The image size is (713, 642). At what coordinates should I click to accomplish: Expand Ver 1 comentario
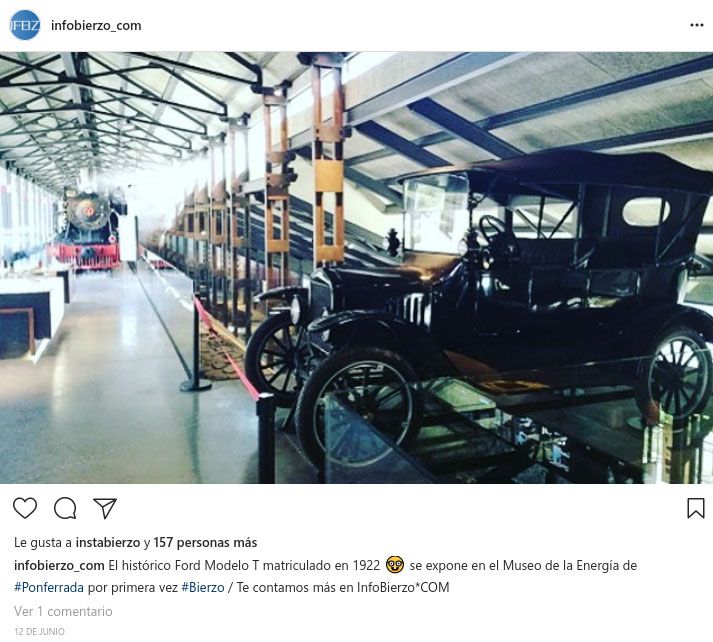[63, 611]
